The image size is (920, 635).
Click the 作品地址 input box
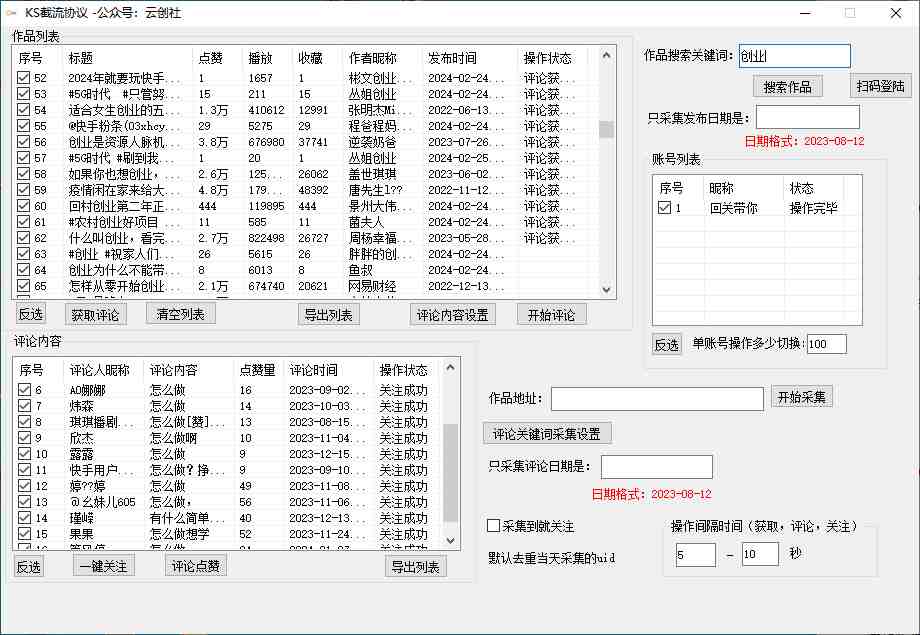[655, 397]
